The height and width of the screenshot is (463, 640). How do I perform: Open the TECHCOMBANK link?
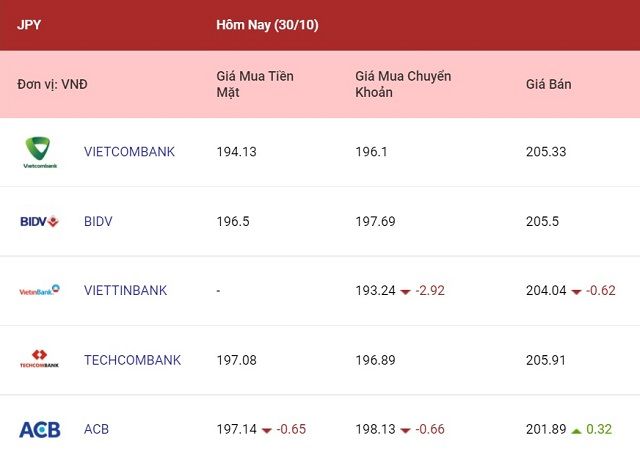[132, 360]
